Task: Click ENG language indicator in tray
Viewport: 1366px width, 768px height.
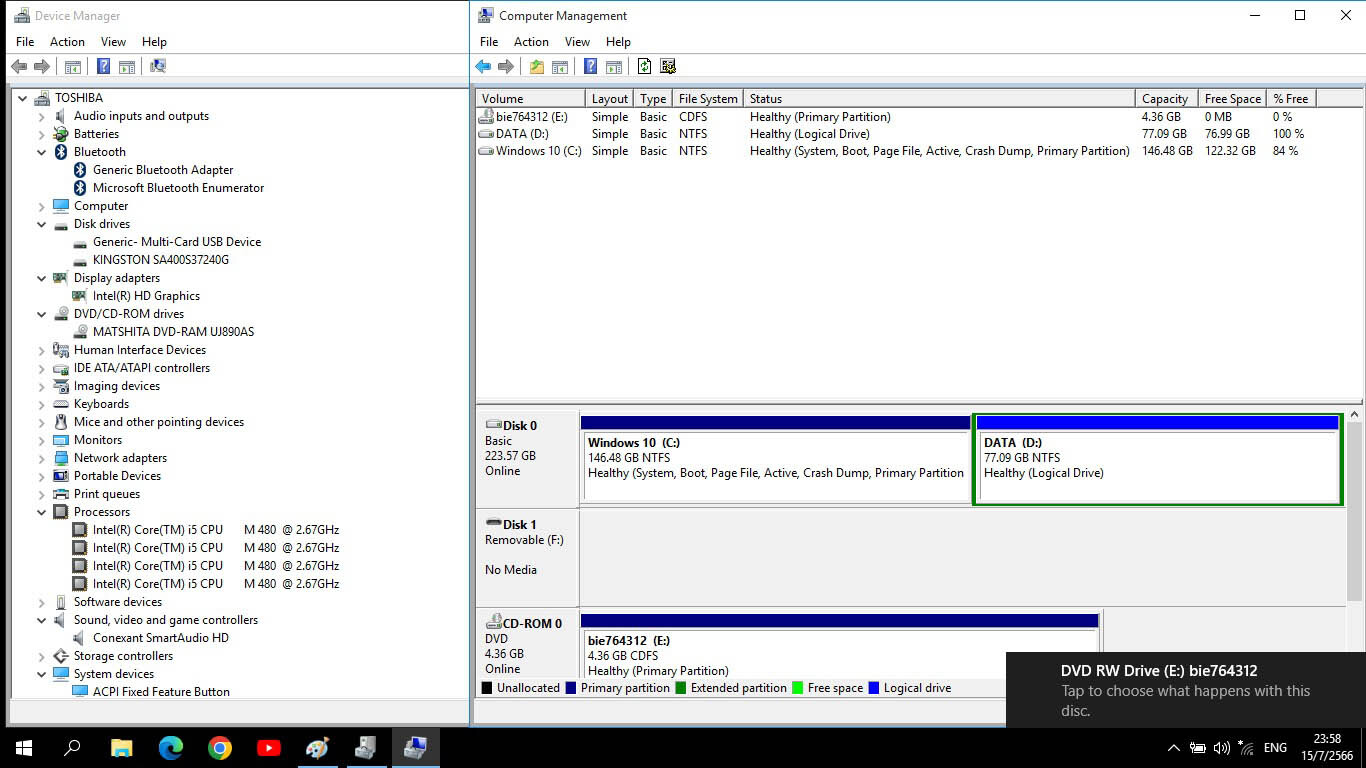Action: (1275, 748)
